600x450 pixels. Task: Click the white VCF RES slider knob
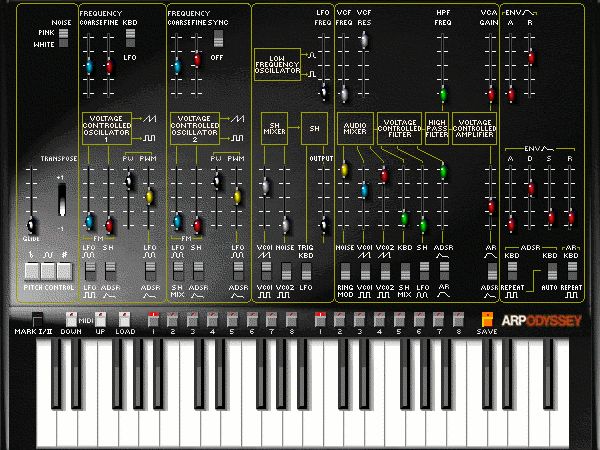point(363,41)
